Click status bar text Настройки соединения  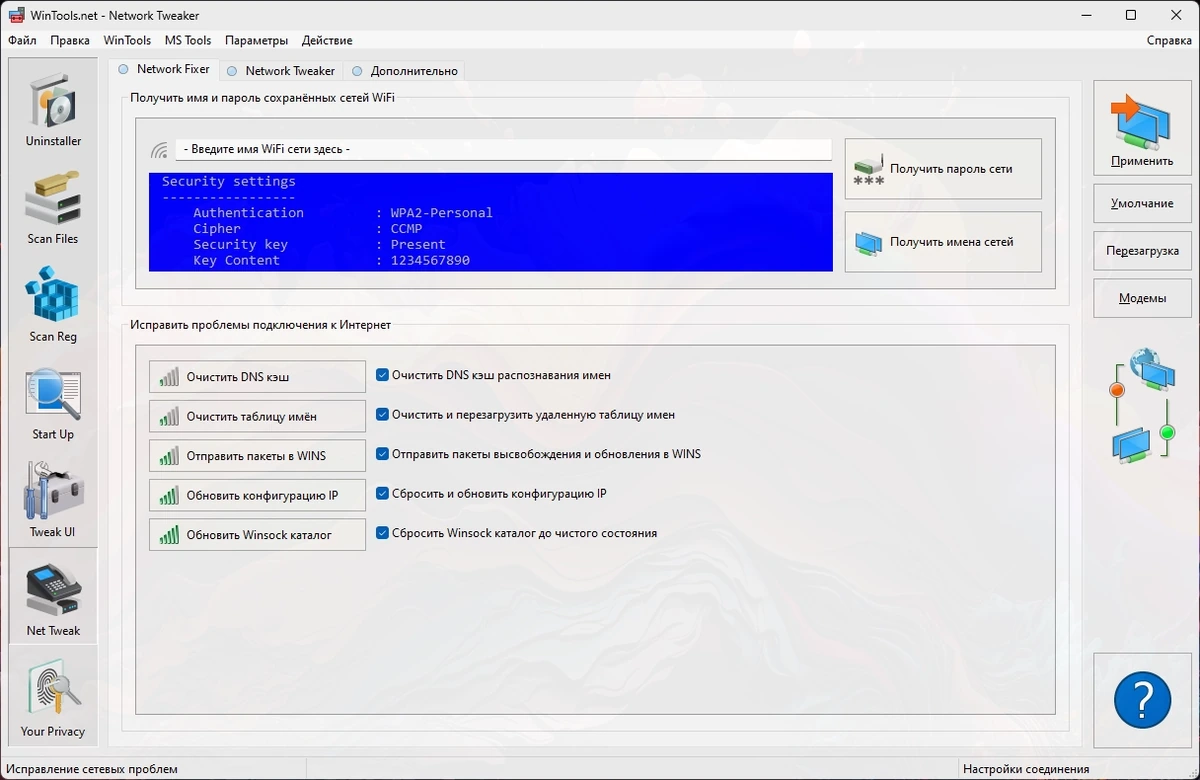1026,769
